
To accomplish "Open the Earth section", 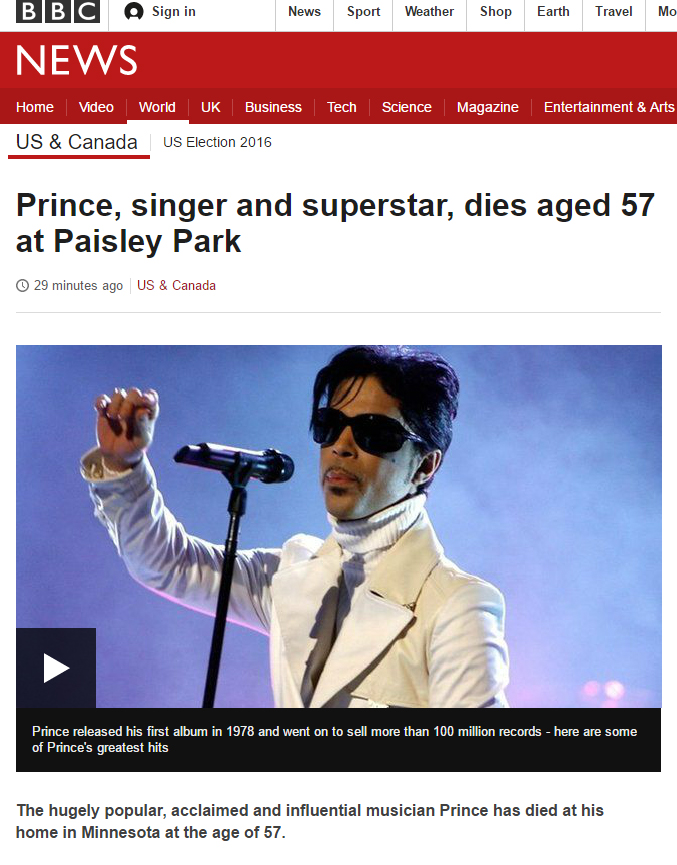I will (x=553, y=12).
